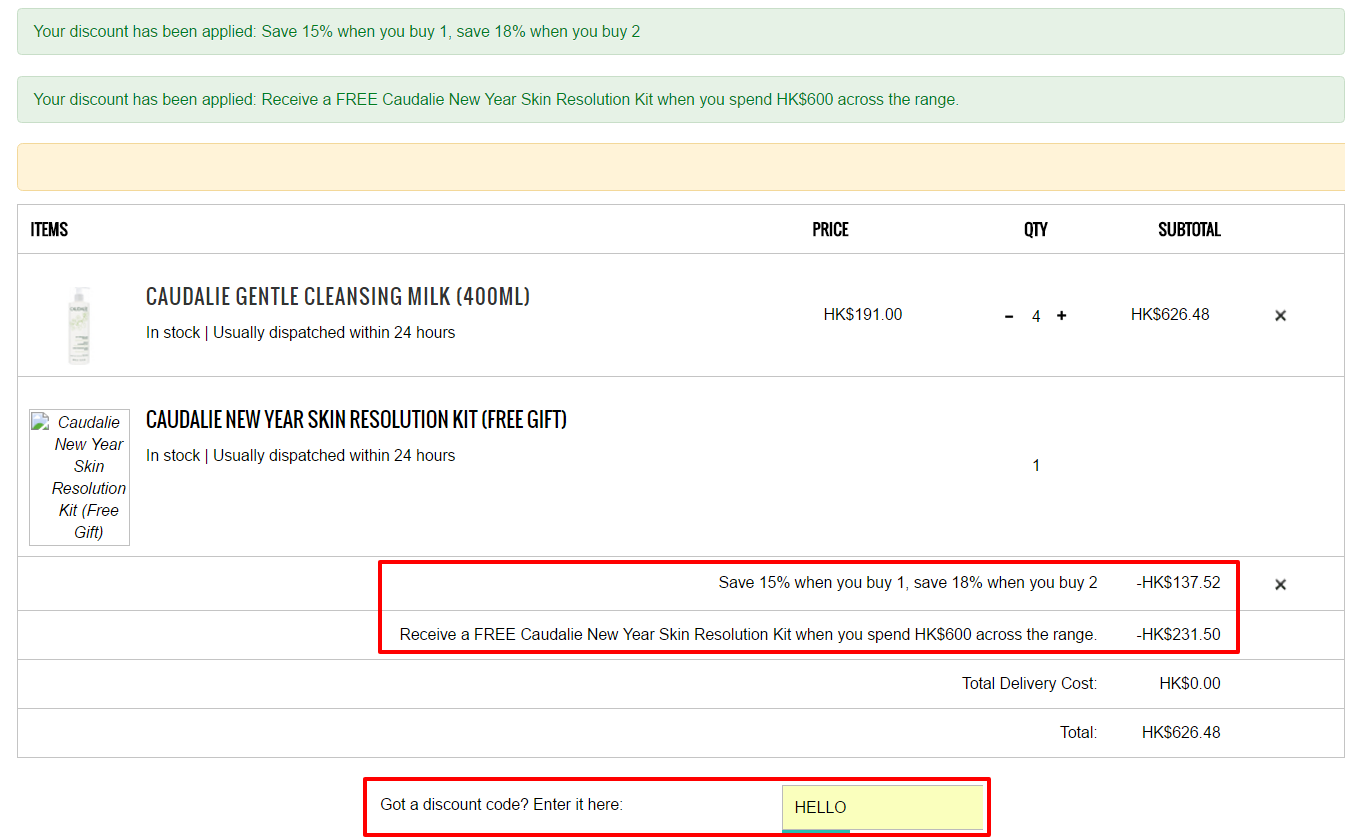Click the ITEMS column header
The height and width of the screenshot is (837, 1359).
tap(49, 230)
